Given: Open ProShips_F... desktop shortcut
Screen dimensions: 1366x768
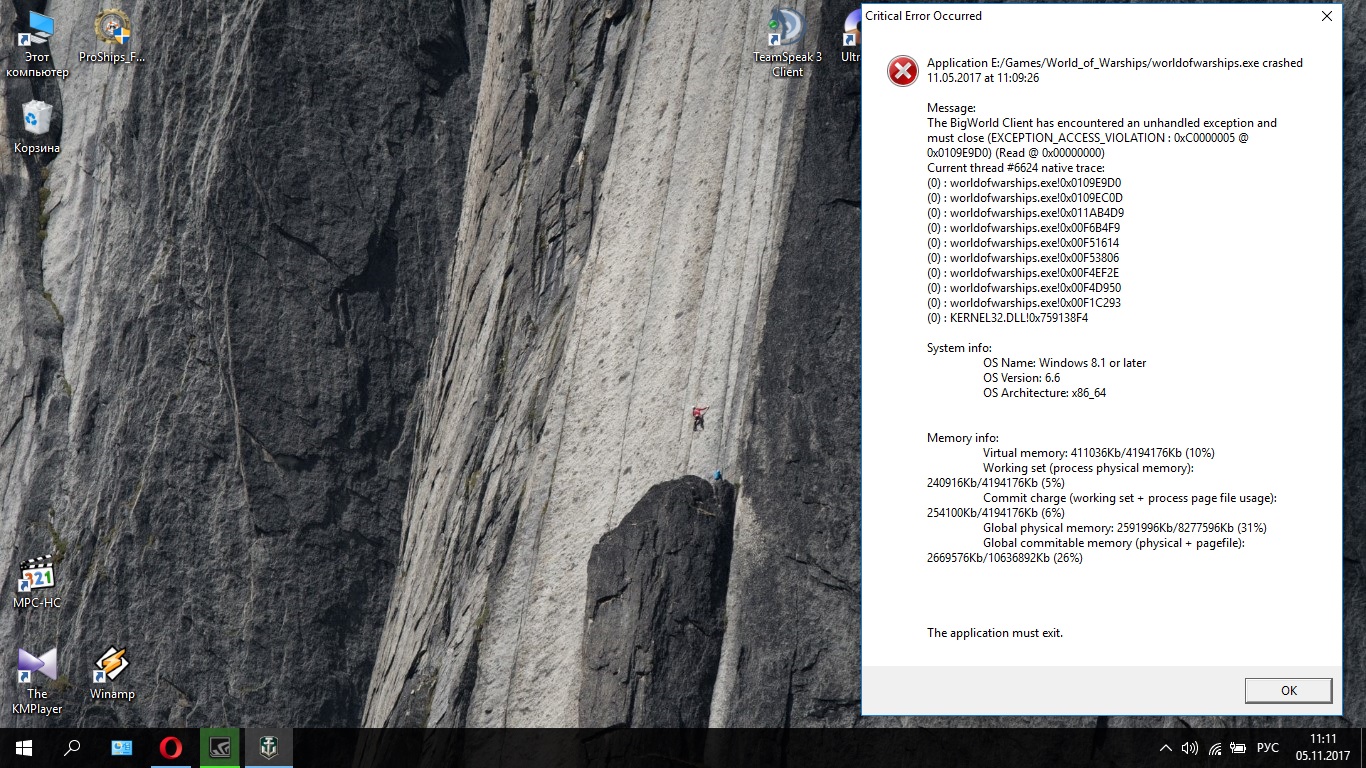Looking at the screenshot, I should coord(112,37).
